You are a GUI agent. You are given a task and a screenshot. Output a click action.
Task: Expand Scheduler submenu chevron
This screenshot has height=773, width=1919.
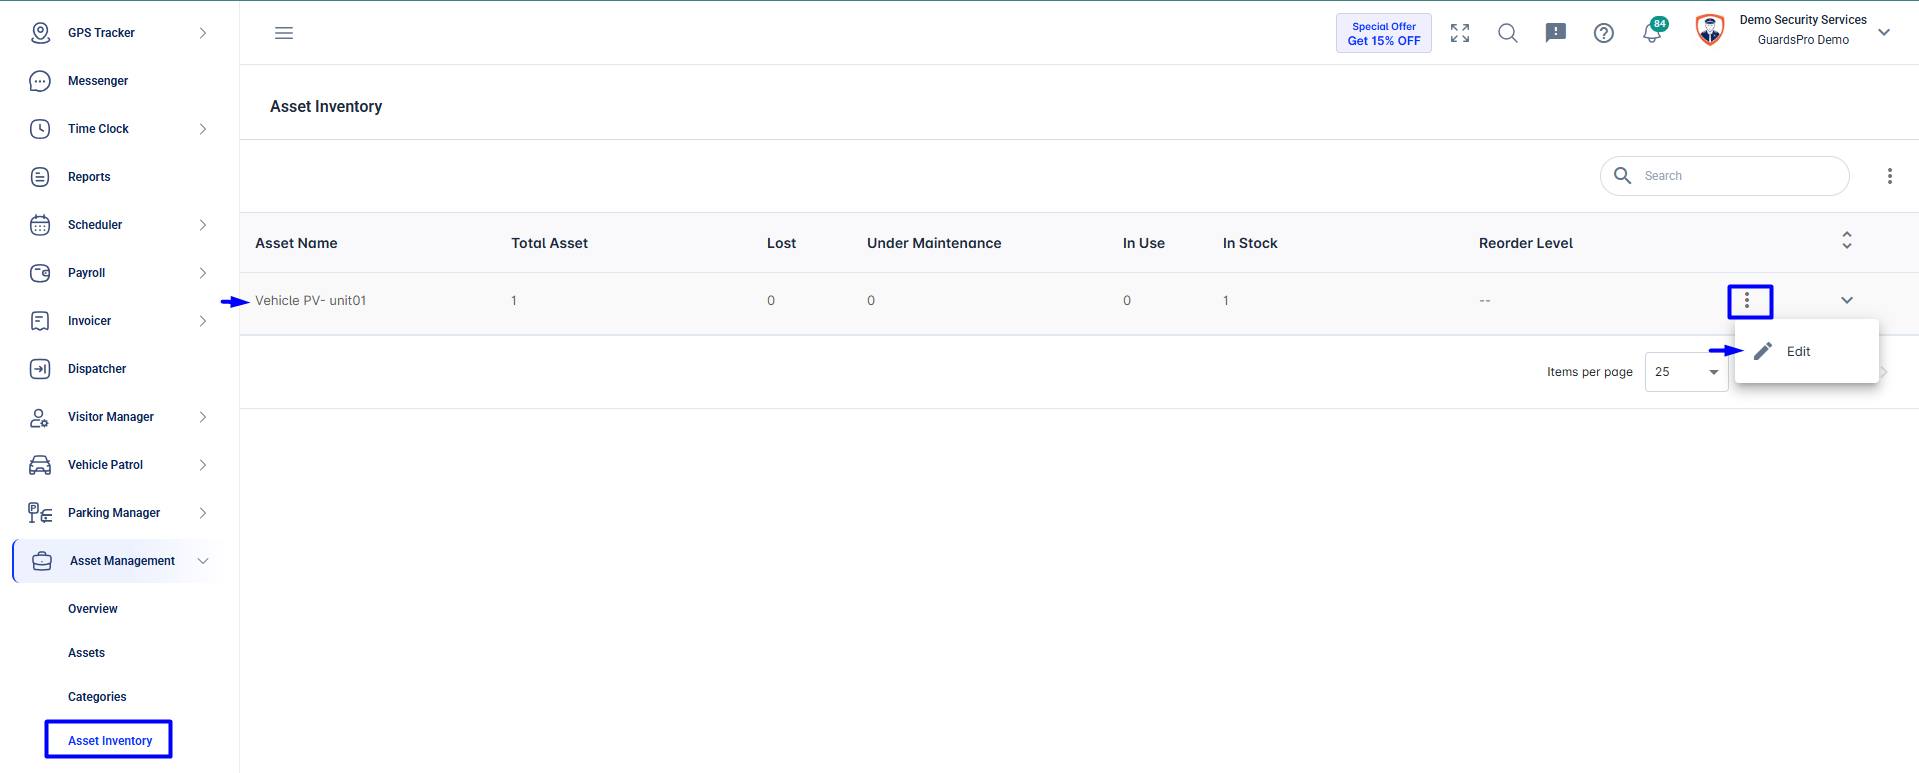pyautogui.click(x=203, y=225)
